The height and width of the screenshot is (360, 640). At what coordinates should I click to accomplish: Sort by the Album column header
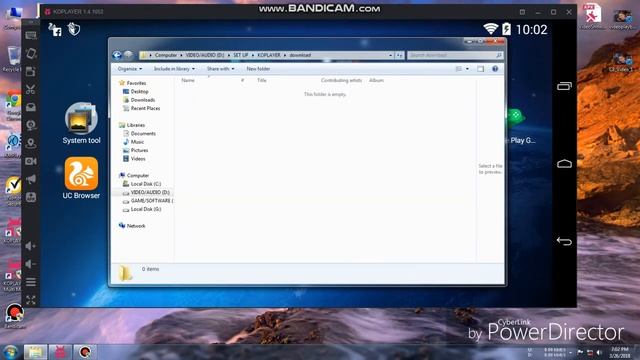point(376,80)
